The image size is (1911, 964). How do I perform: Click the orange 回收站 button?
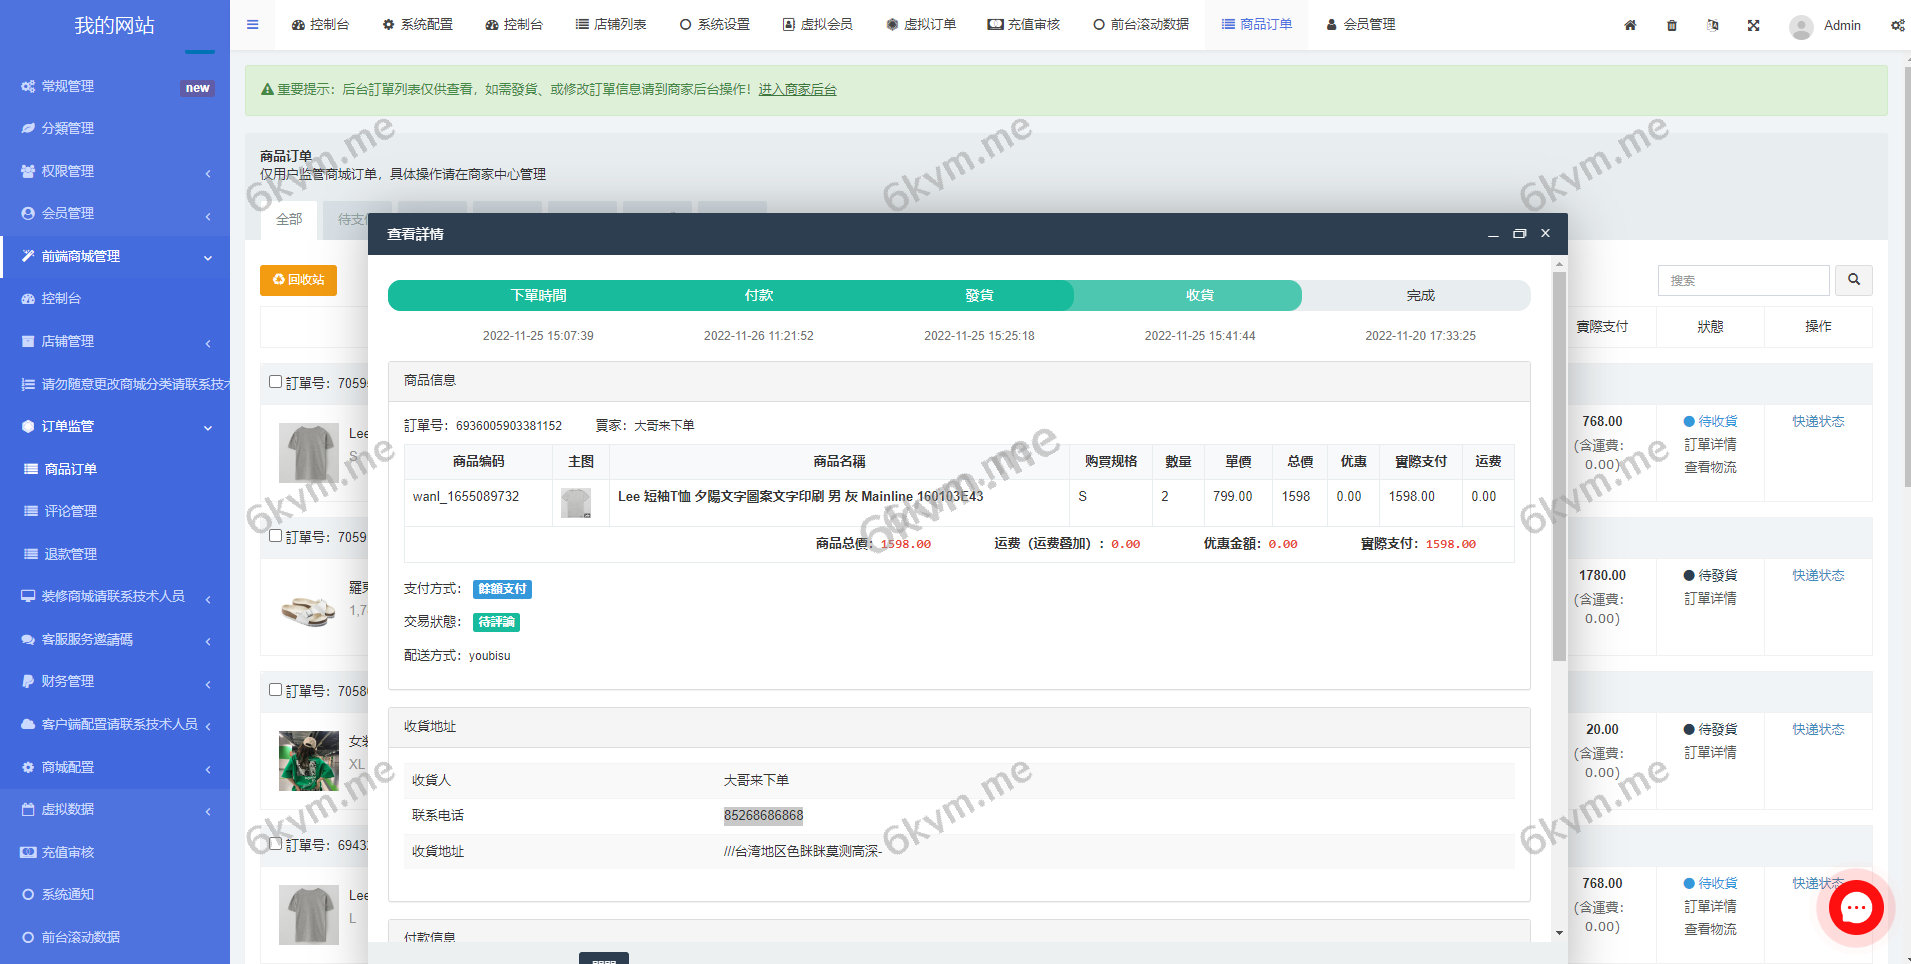[x=297, y=280]
